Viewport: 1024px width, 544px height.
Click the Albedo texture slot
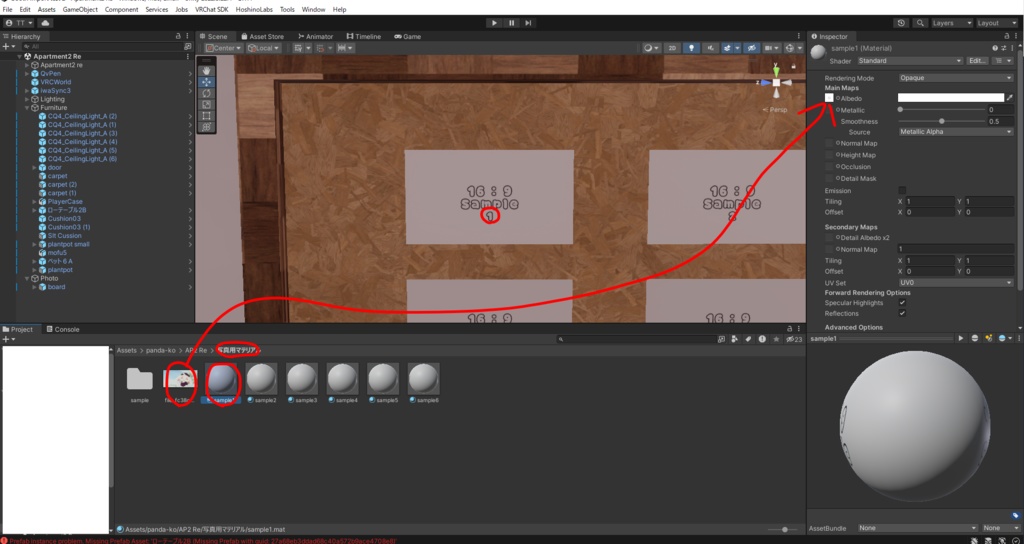(829, 98)
